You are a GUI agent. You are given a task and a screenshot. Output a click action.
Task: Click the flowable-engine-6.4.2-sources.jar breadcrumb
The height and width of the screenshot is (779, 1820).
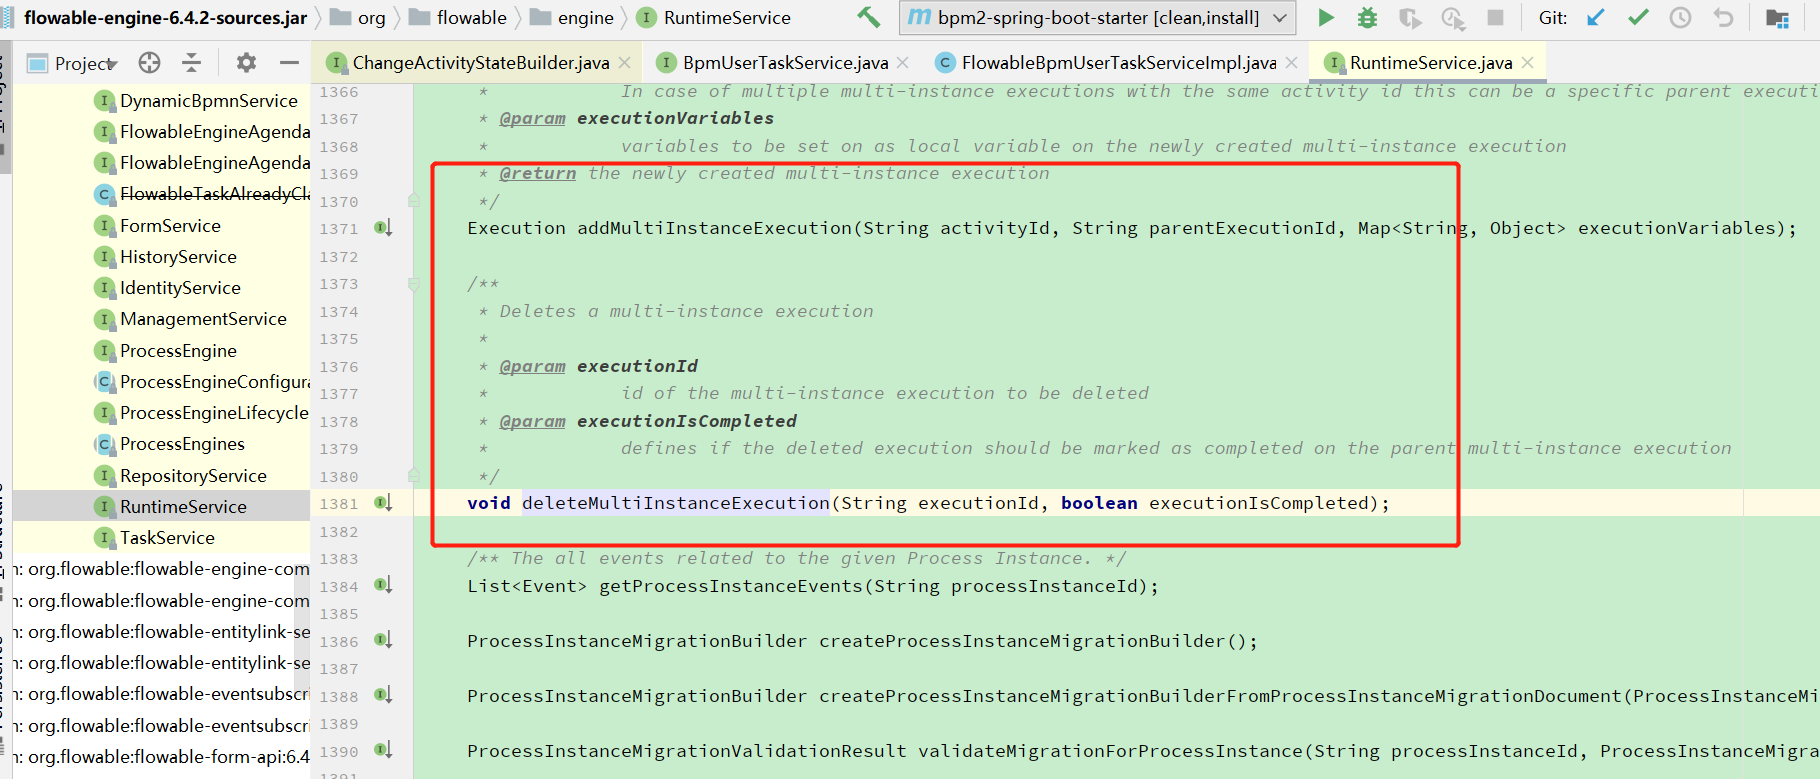(x=157, y=18)
